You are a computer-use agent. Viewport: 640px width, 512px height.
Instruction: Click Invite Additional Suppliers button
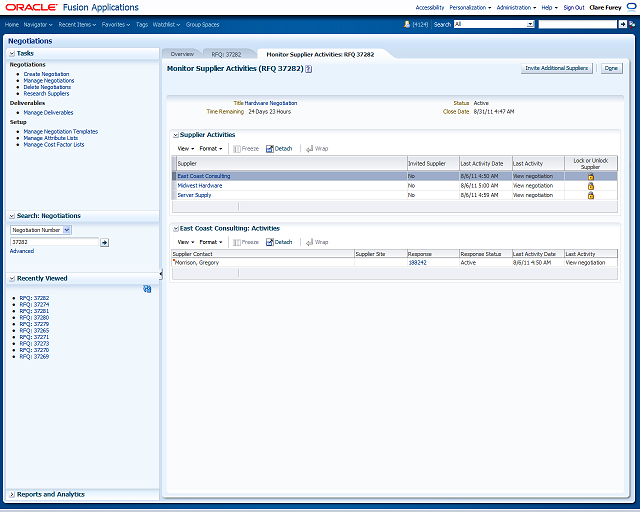point(557,68)
